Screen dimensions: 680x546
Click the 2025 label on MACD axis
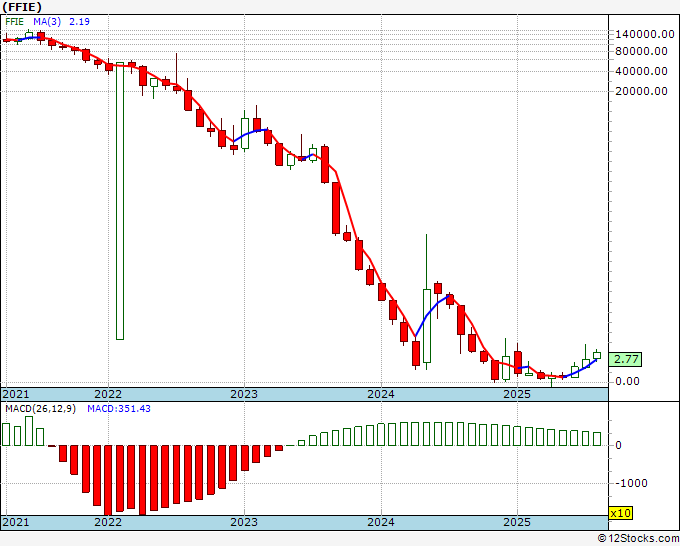(517, 522)
